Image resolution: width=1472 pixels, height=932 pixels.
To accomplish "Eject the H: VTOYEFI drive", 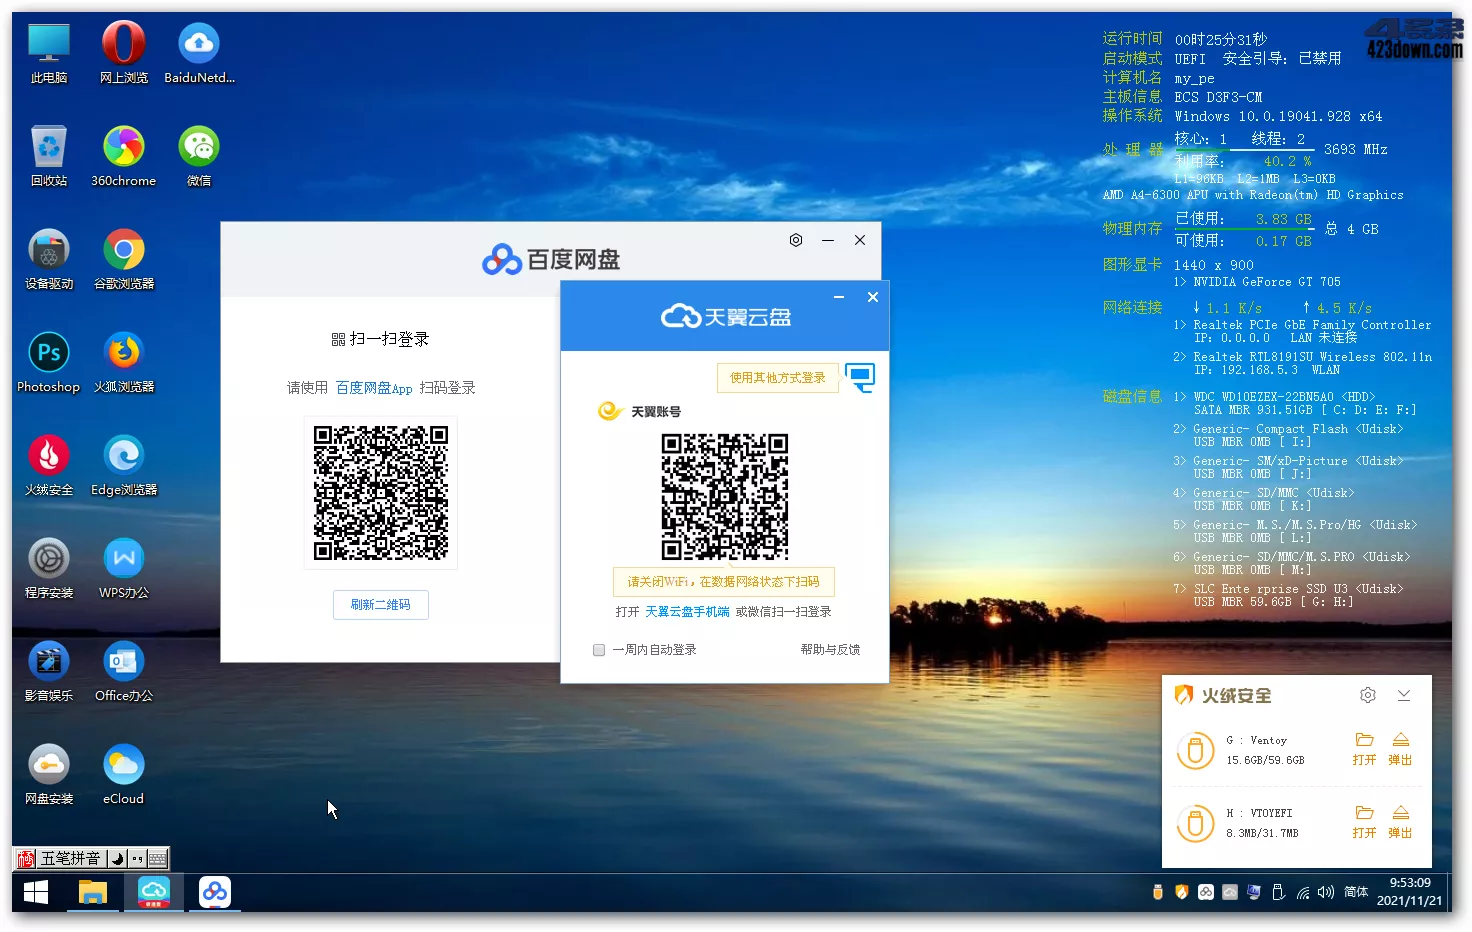I will point(1400,814).
